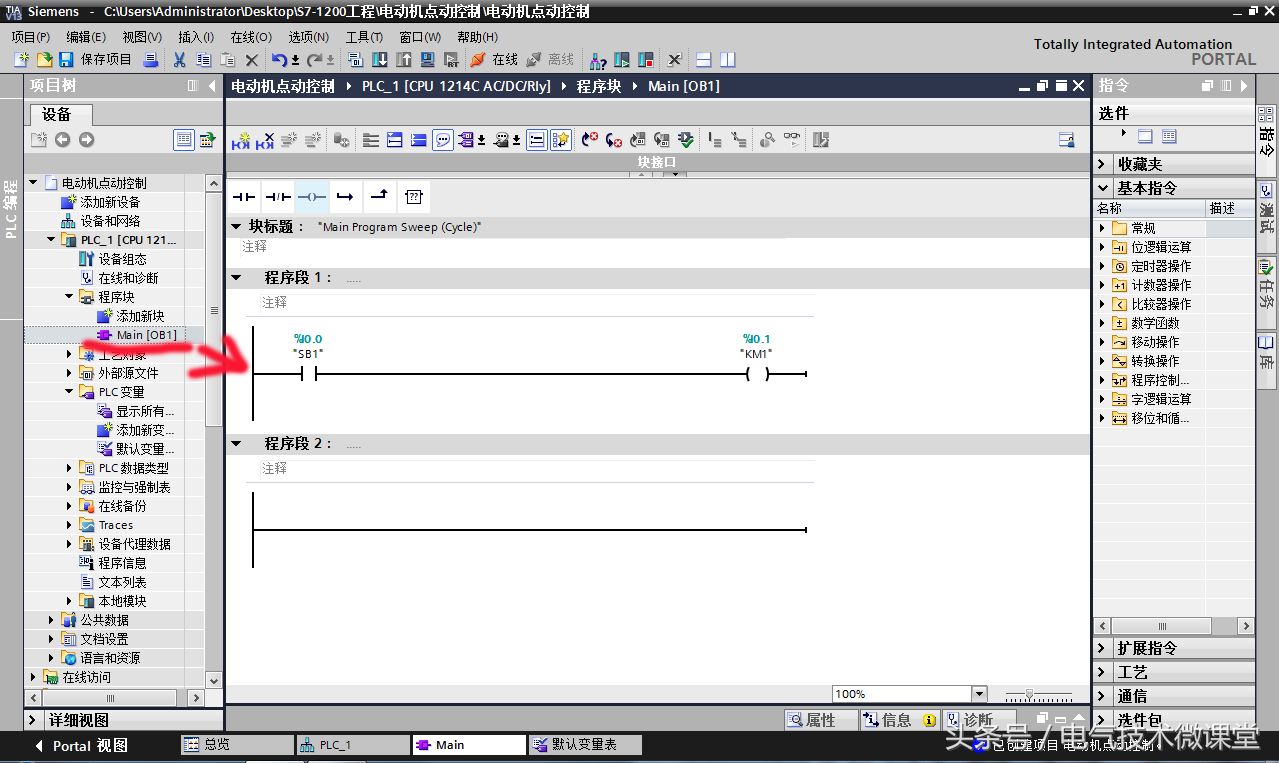Click the compile icon in main toolbar
Screen dimensions: 1279x763
coord(356,60)
